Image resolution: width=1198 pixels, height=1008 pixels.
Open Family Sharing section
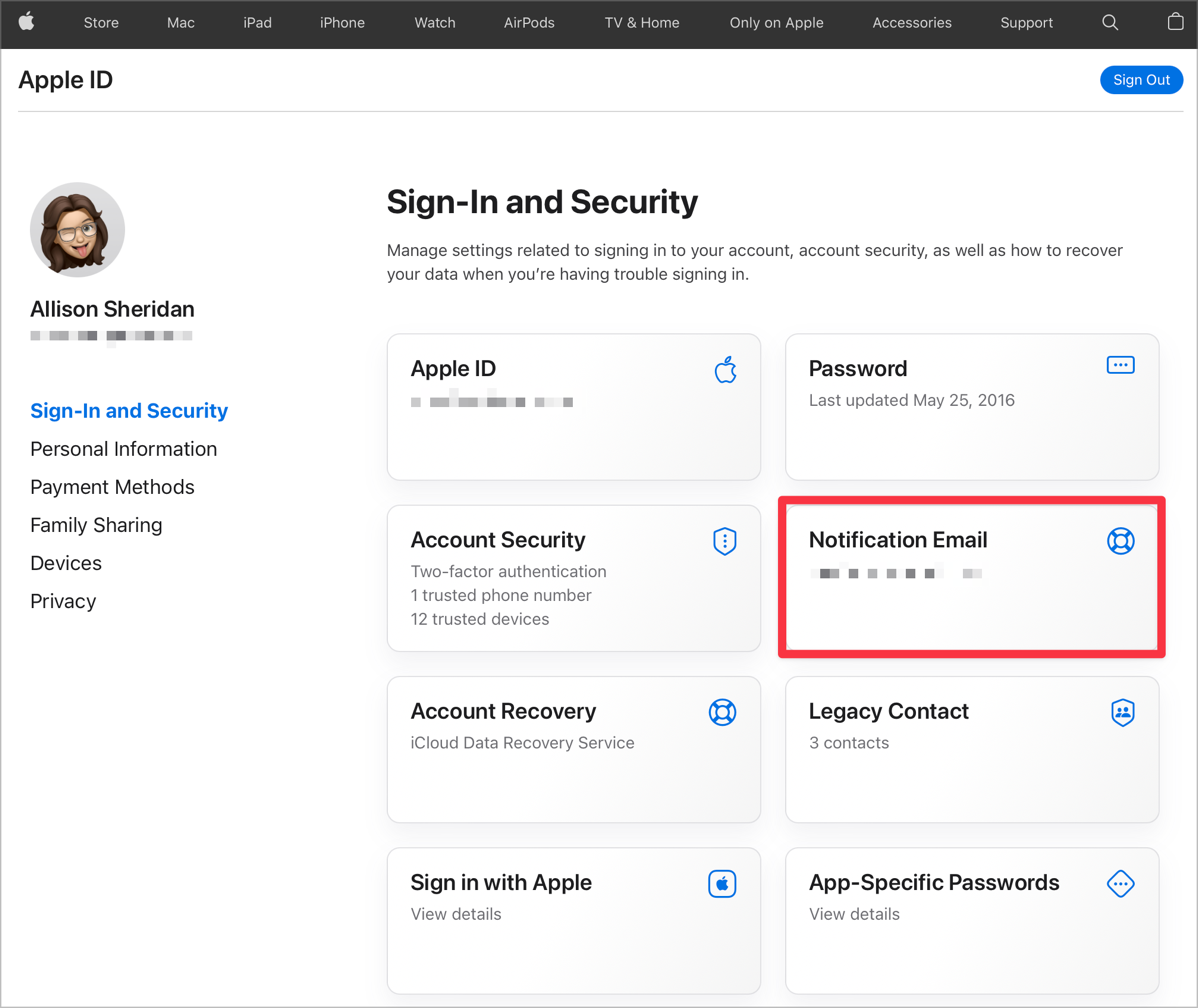coord(96,525)
